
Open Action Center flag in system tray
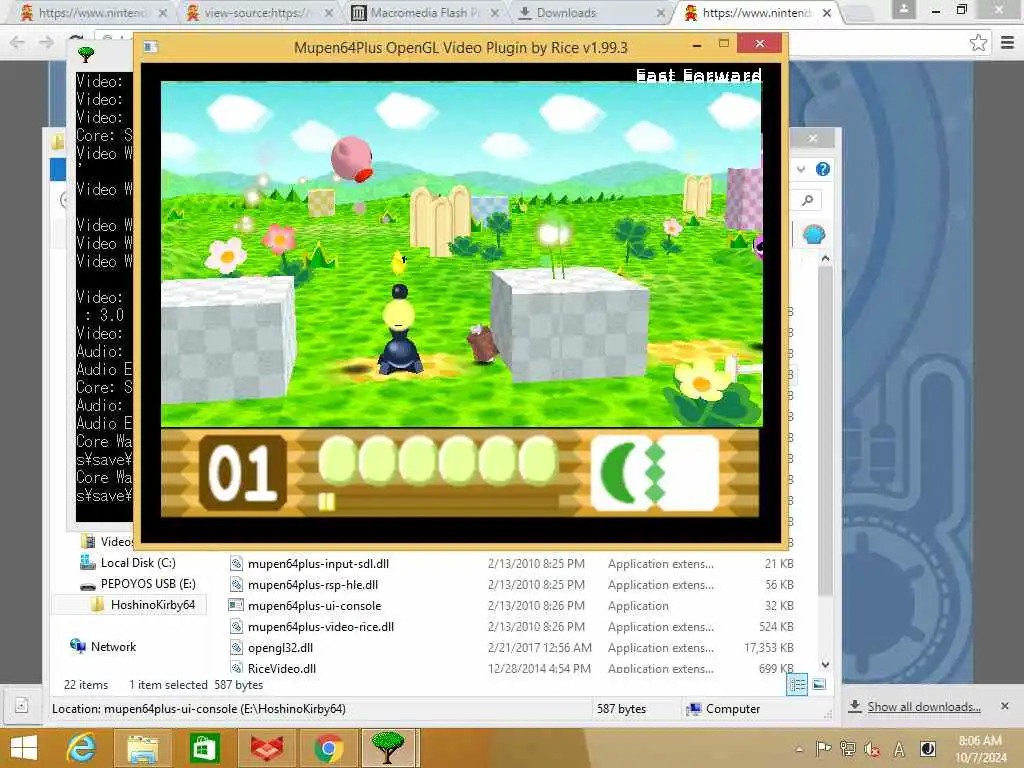(x=824, y=748)
